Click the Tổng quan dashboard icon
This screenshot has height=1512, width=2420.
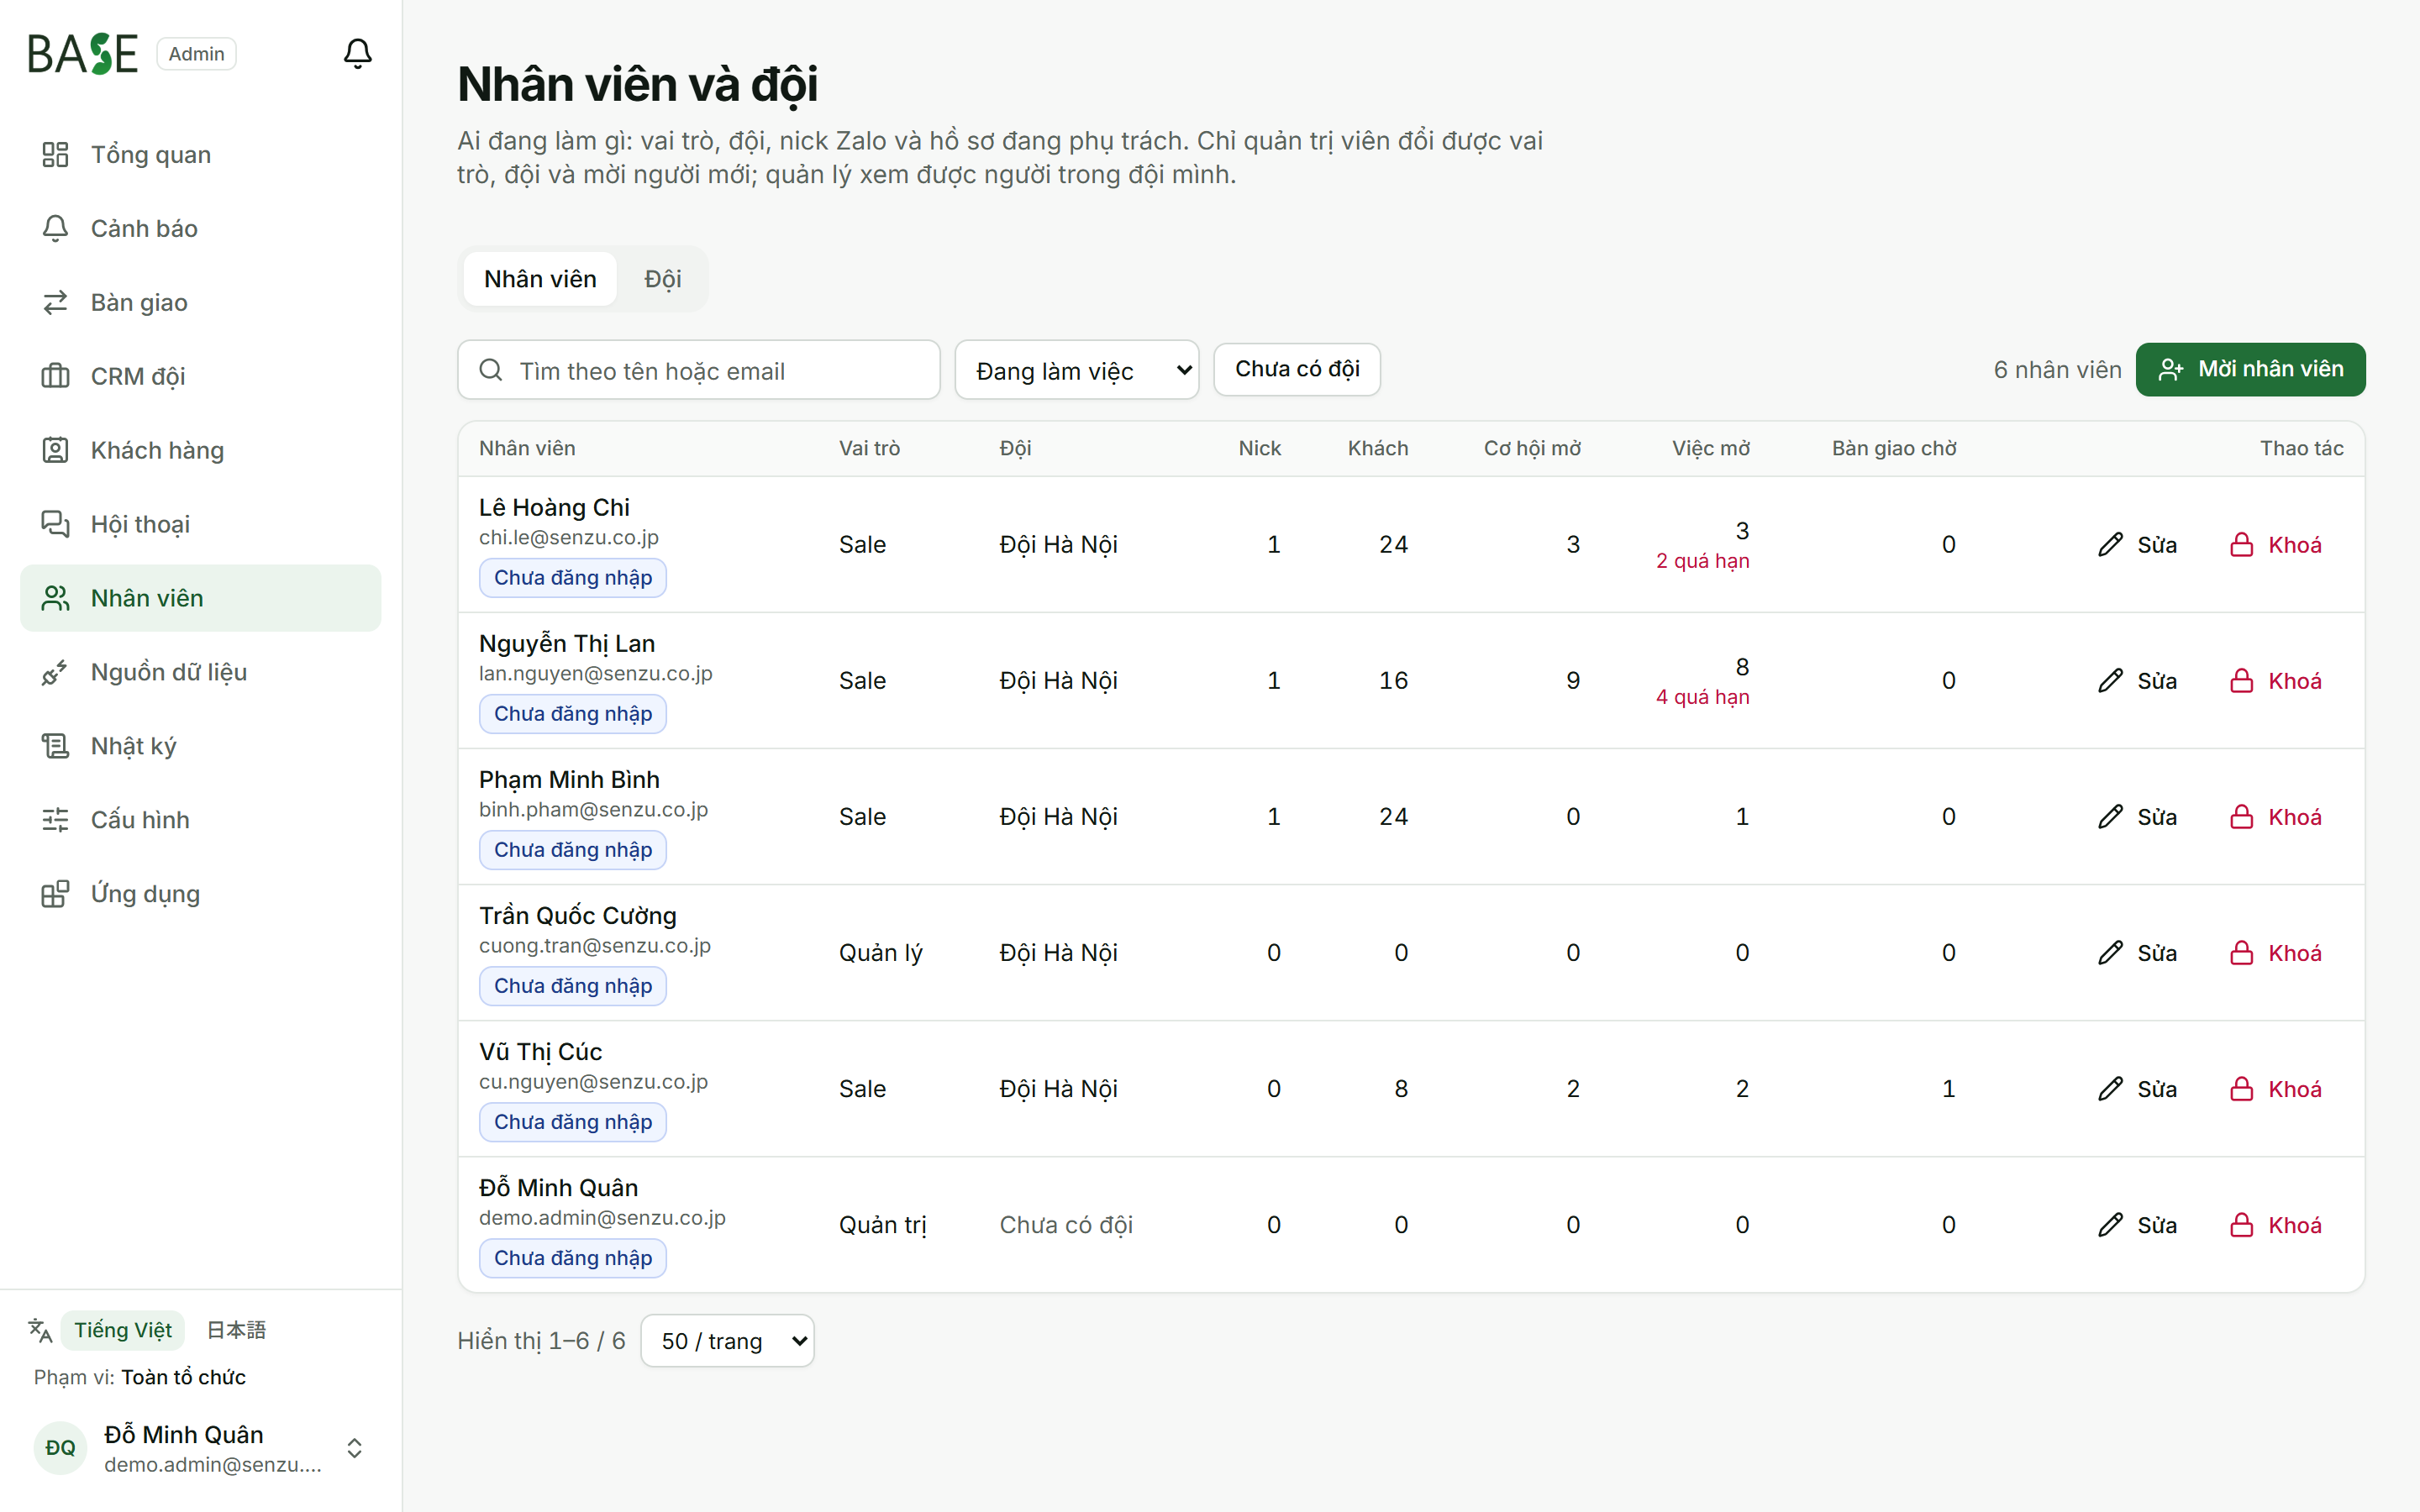(x=55, y=154)
